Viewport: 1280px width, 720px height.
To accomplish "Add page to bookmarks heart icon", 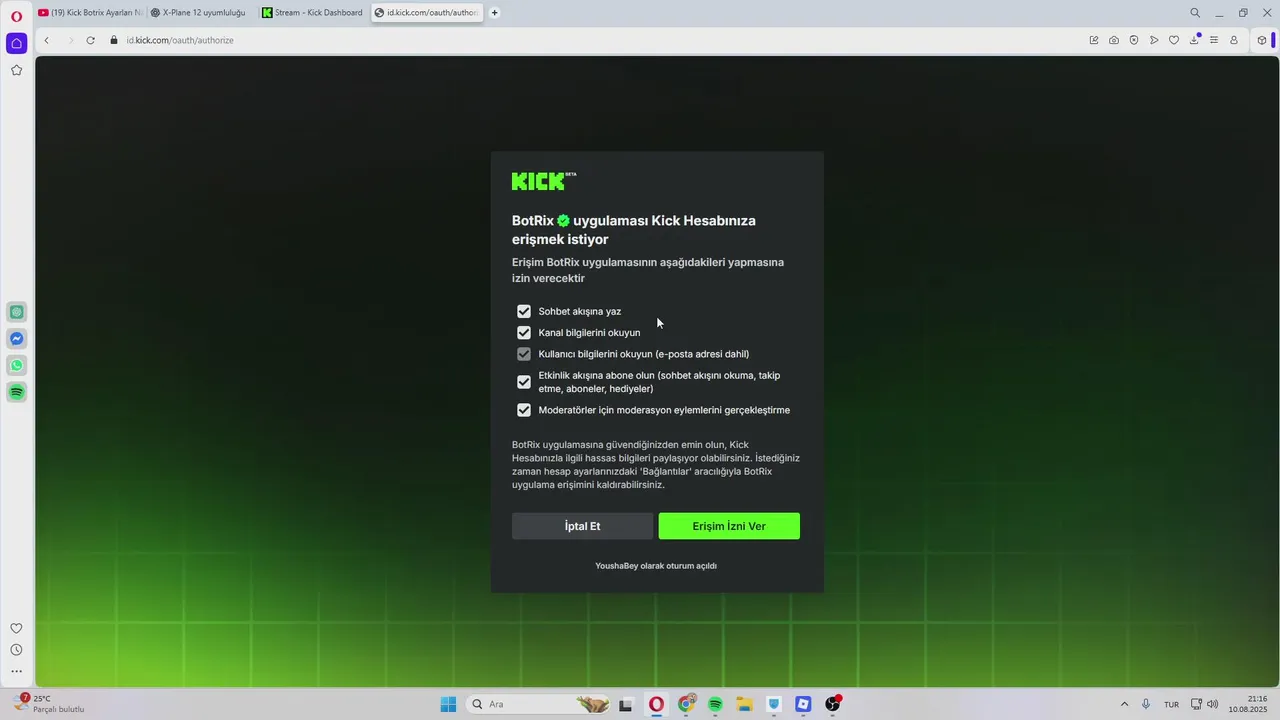I will click(x=1174, y=40).
